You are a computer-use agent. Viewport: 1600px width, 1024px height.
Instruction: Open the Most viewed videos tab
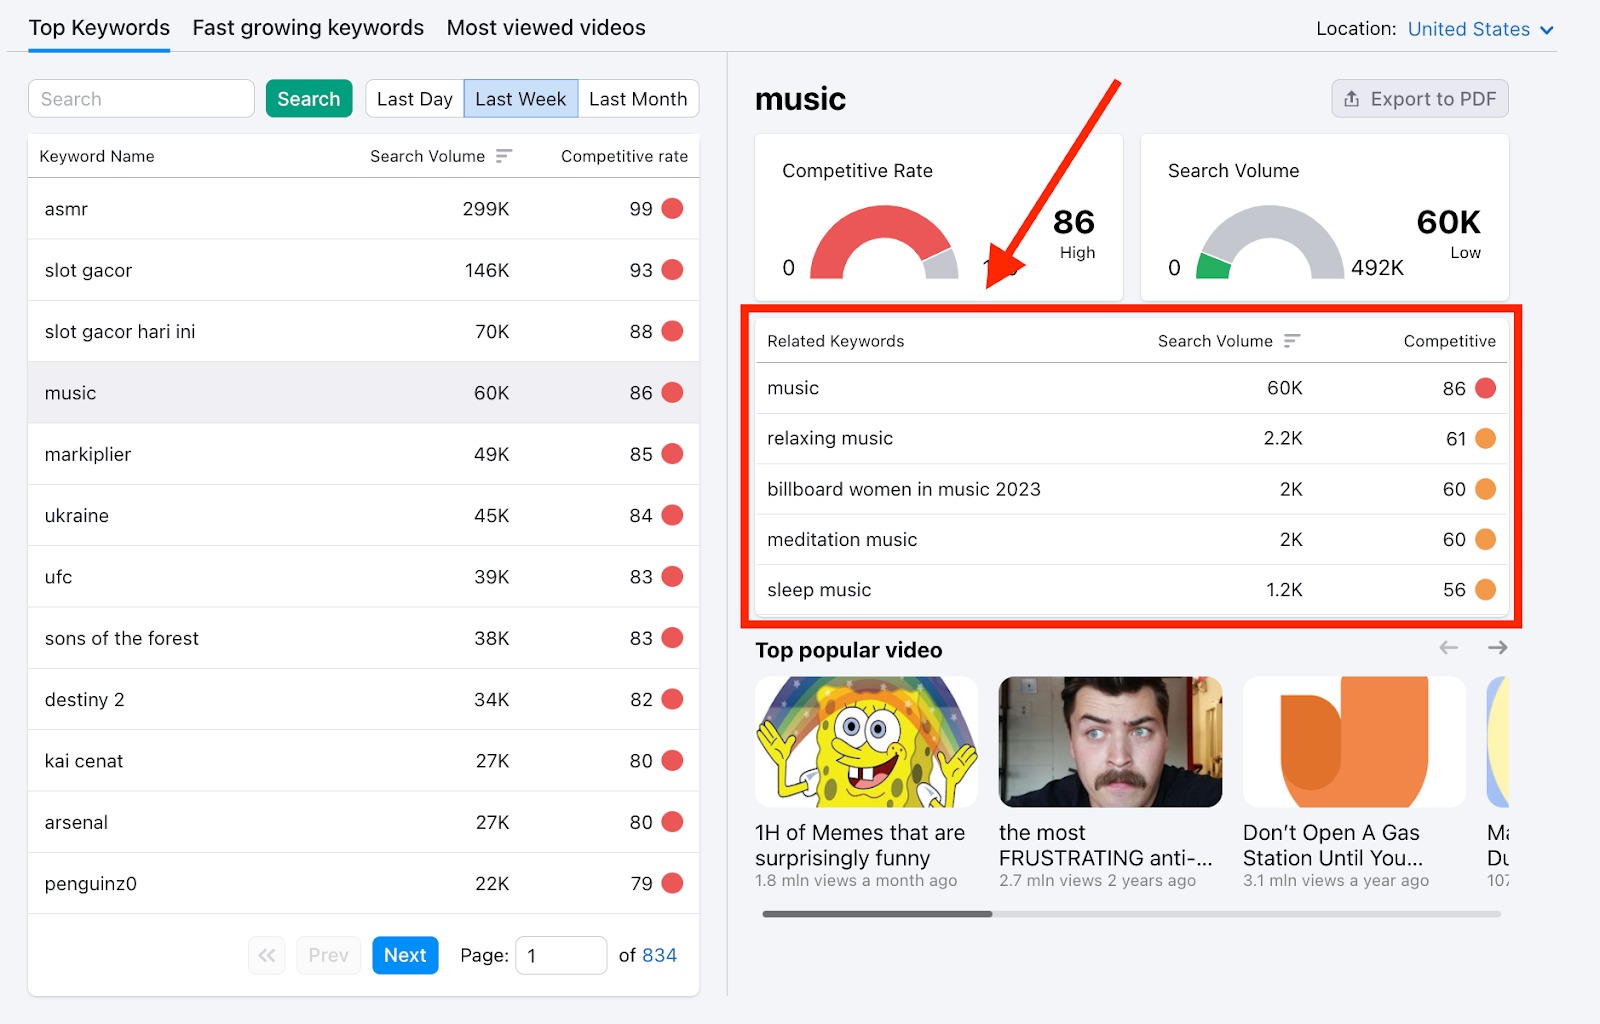click(x=545, y=28)
